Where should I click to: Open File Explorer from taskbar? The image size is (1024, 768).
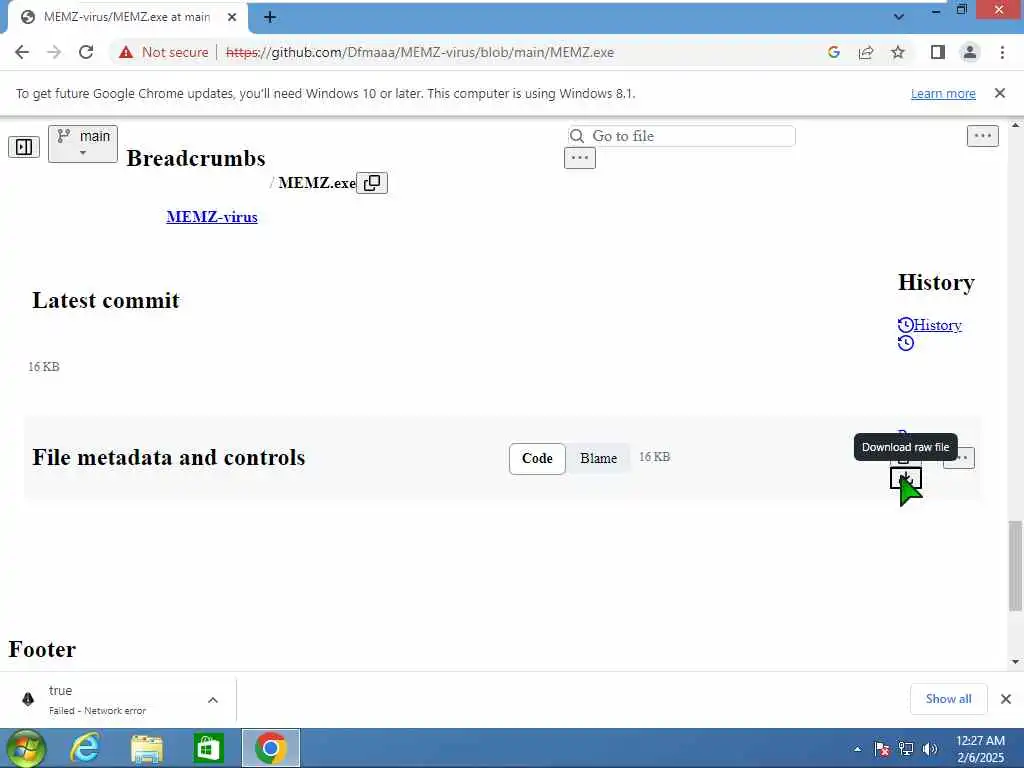(147, 748)
